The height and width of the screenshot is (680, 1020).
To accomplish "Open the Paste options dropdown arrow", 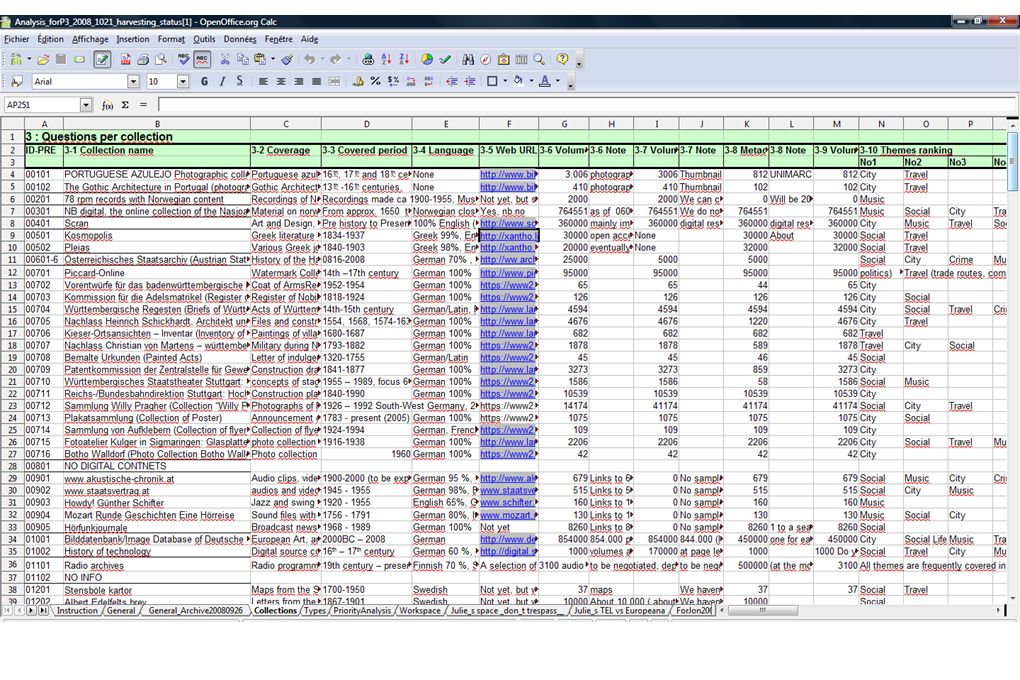I will click(272, 60).
